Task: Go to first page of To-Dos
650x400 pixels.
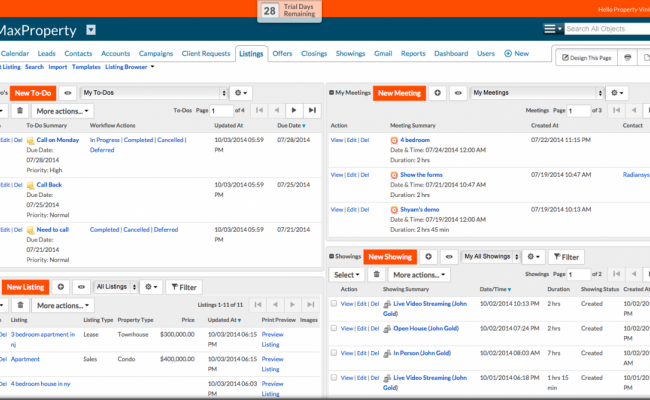Action: [x=259, y=110]
